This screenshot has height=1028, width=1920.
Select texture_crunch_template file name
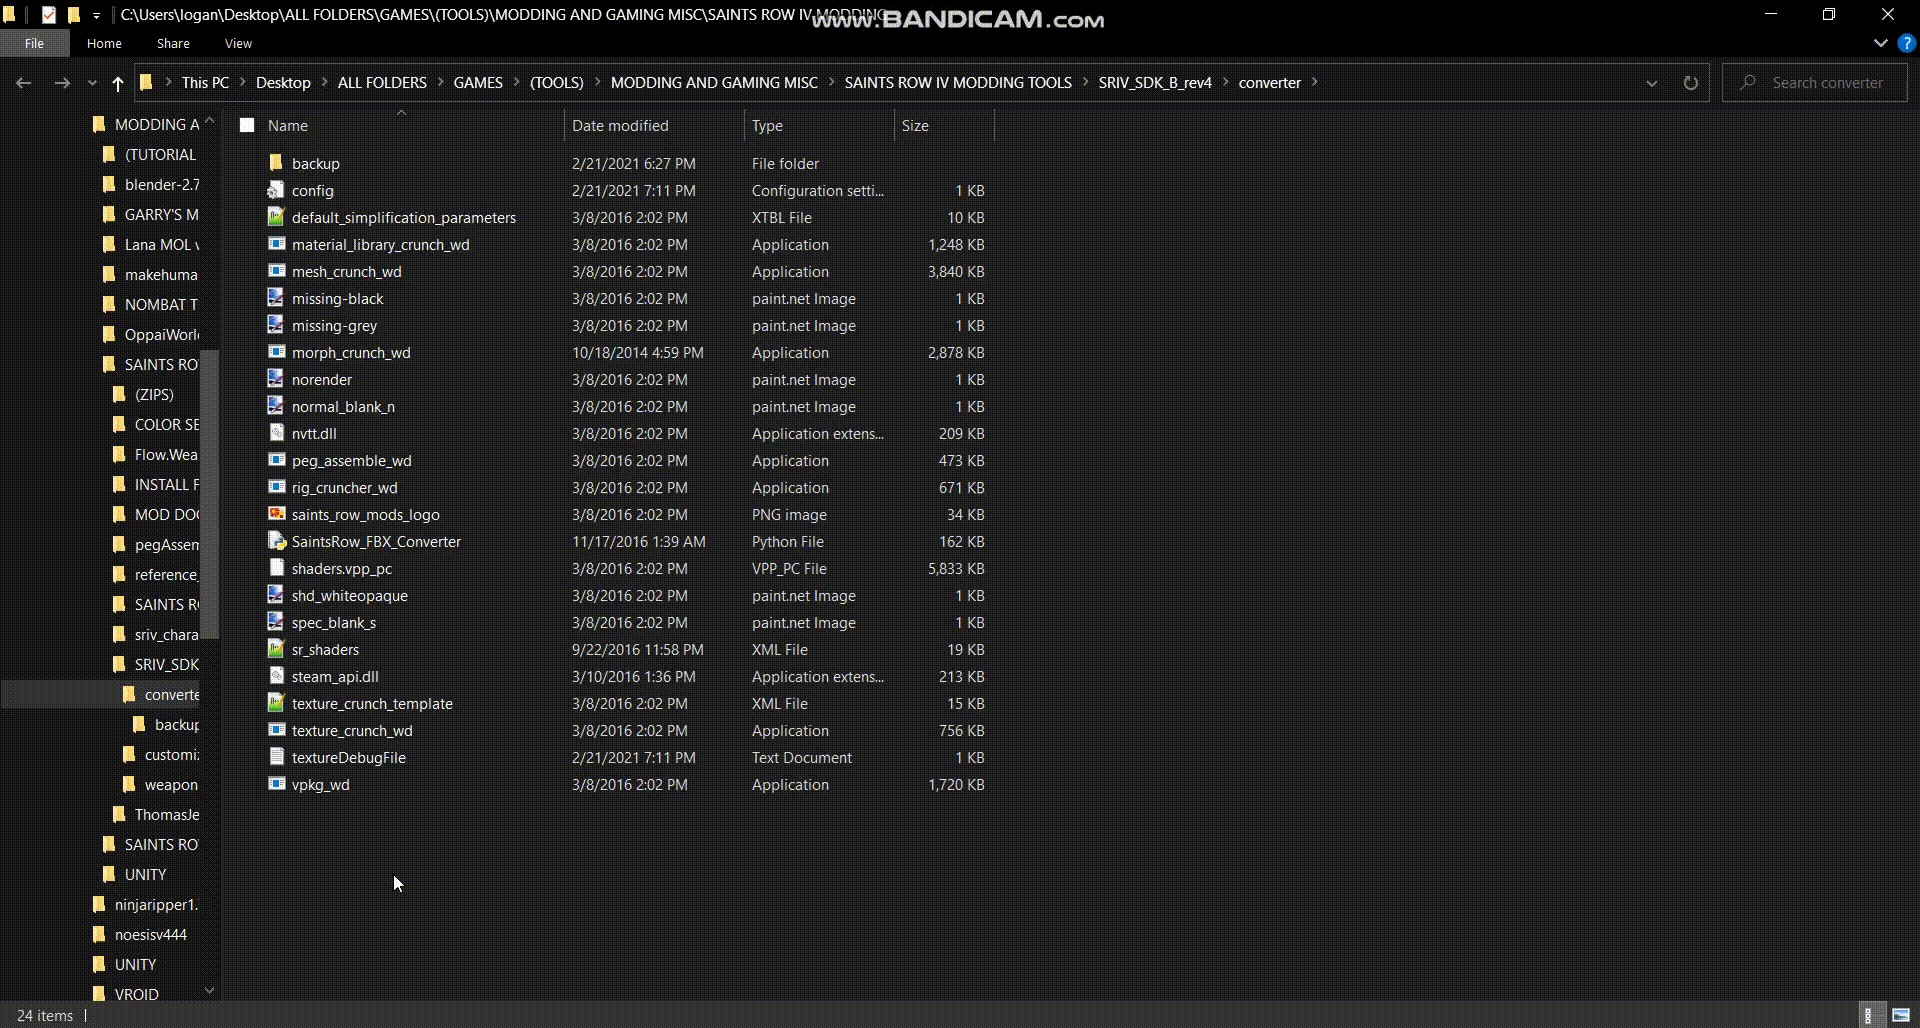pos(372,703)
